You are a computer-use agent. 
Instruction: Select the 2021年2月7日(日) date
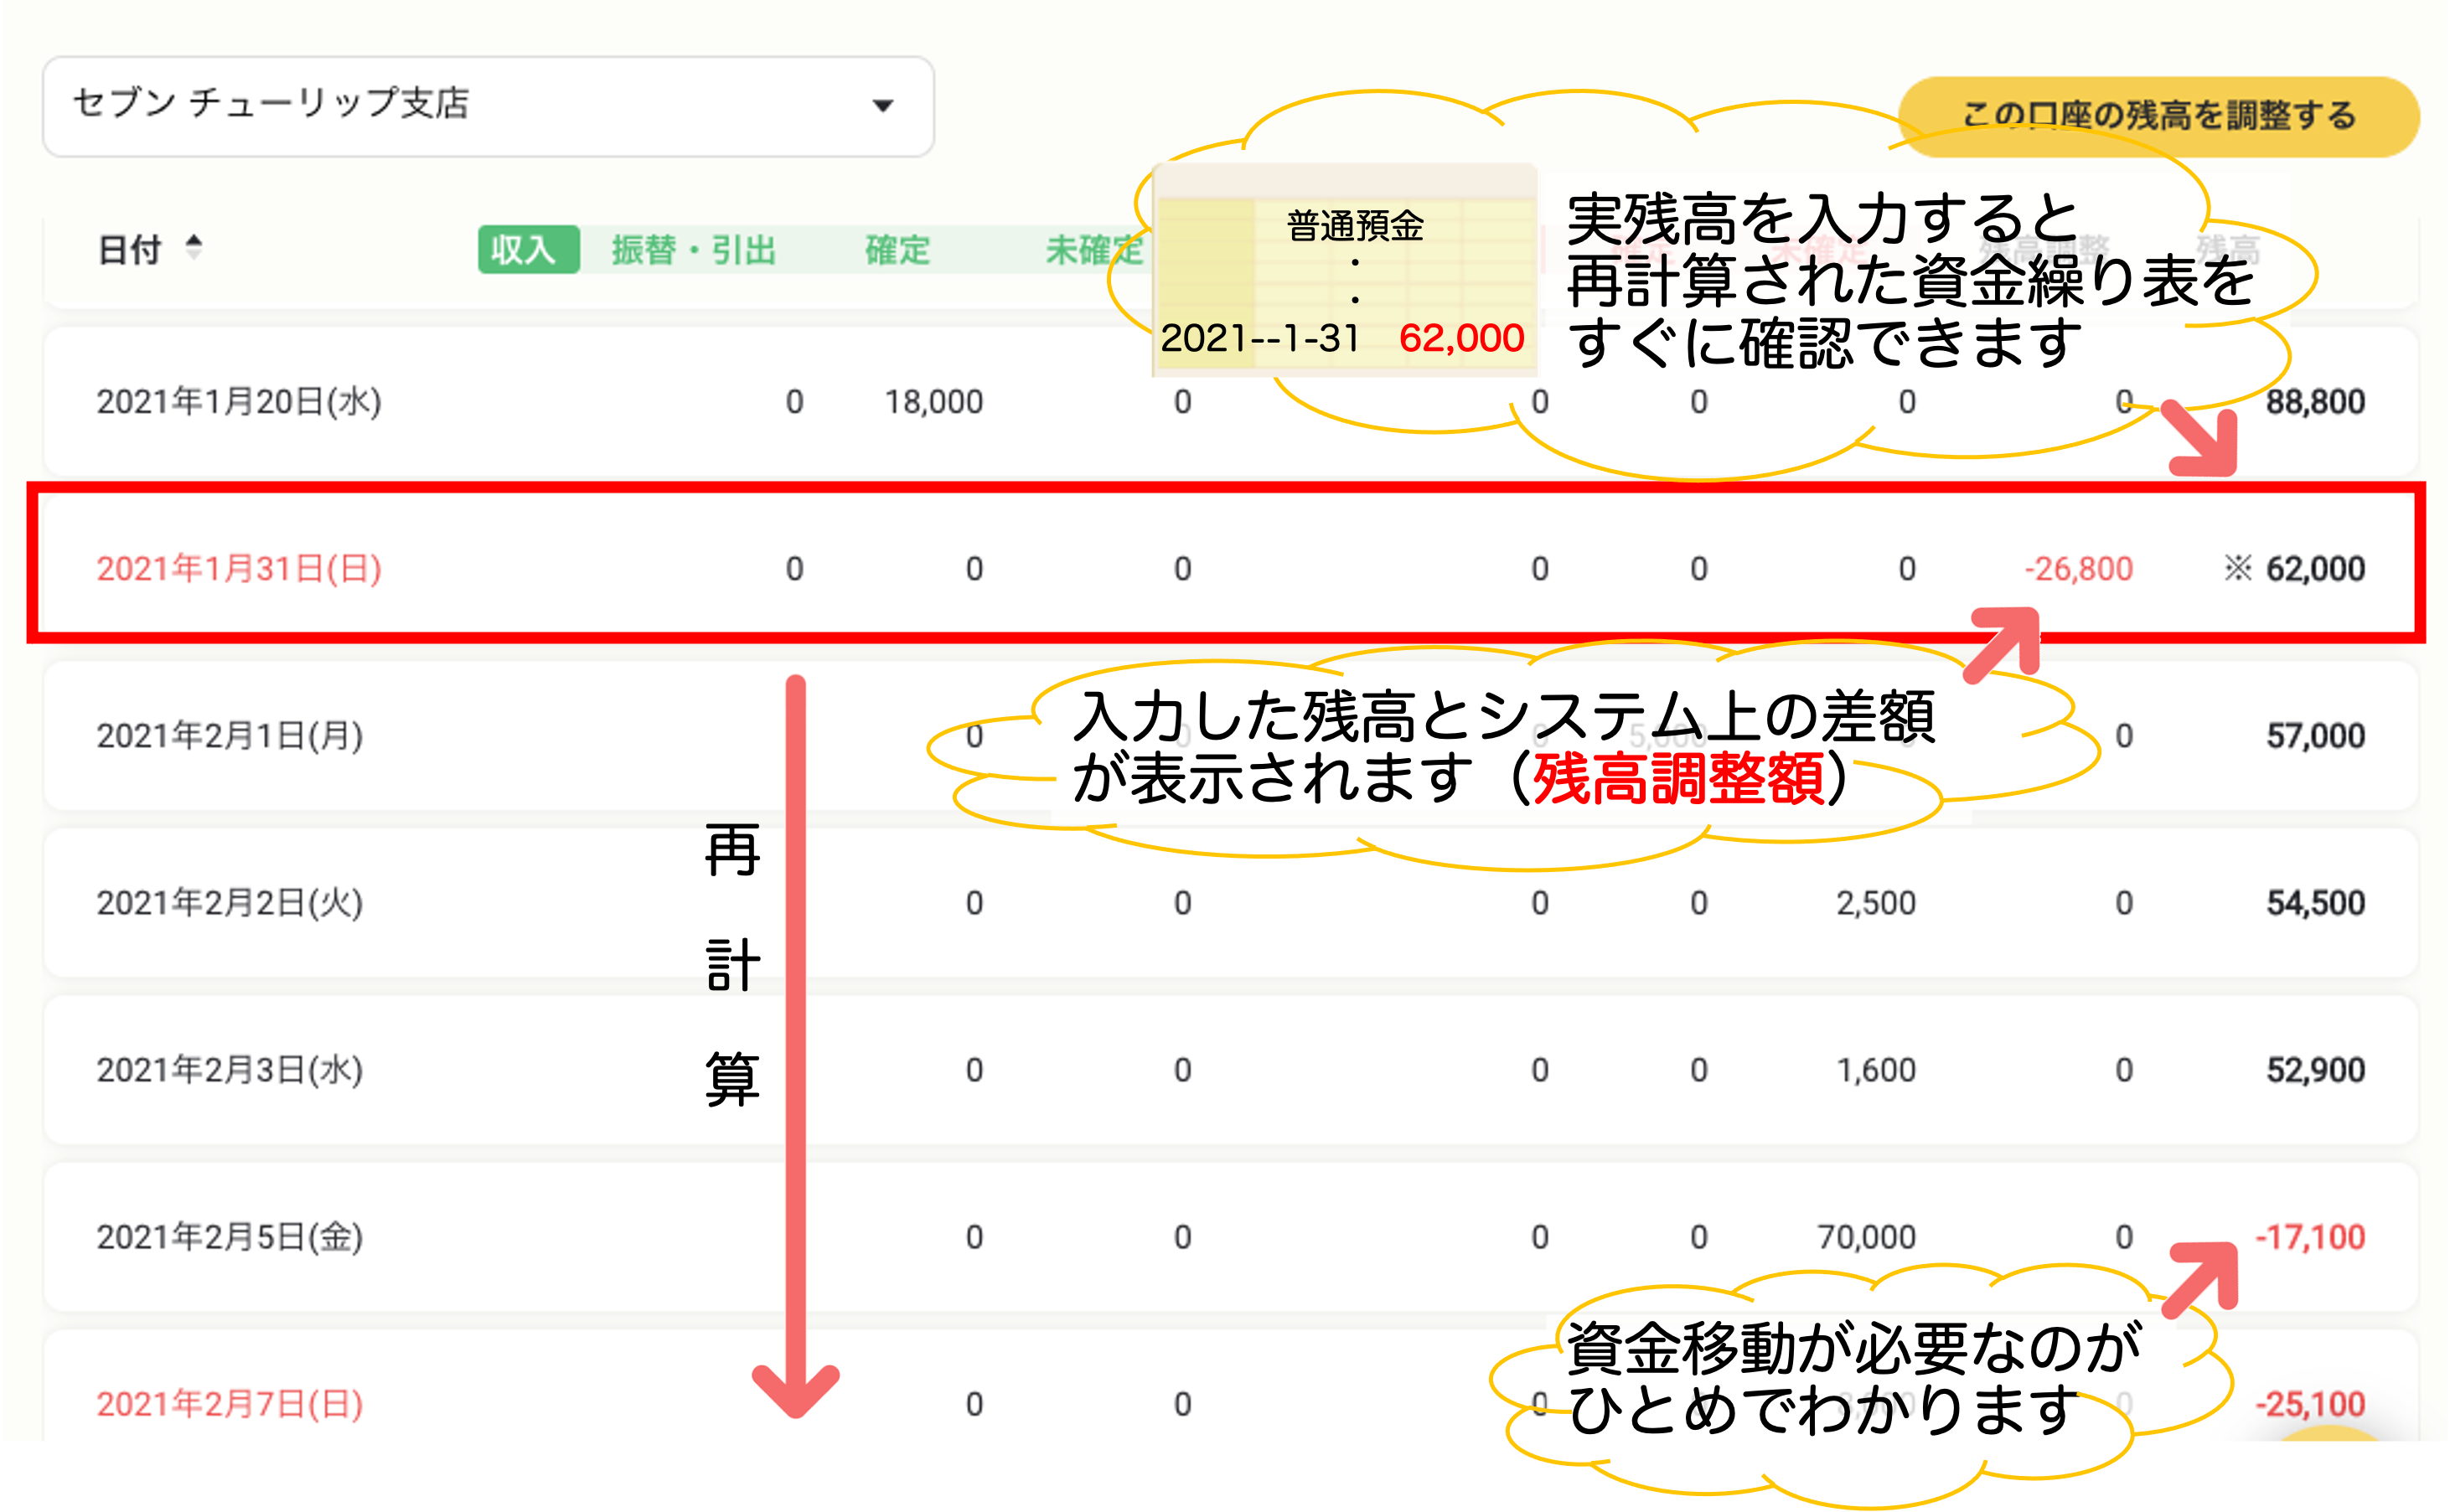click(x=230, y=1404)
